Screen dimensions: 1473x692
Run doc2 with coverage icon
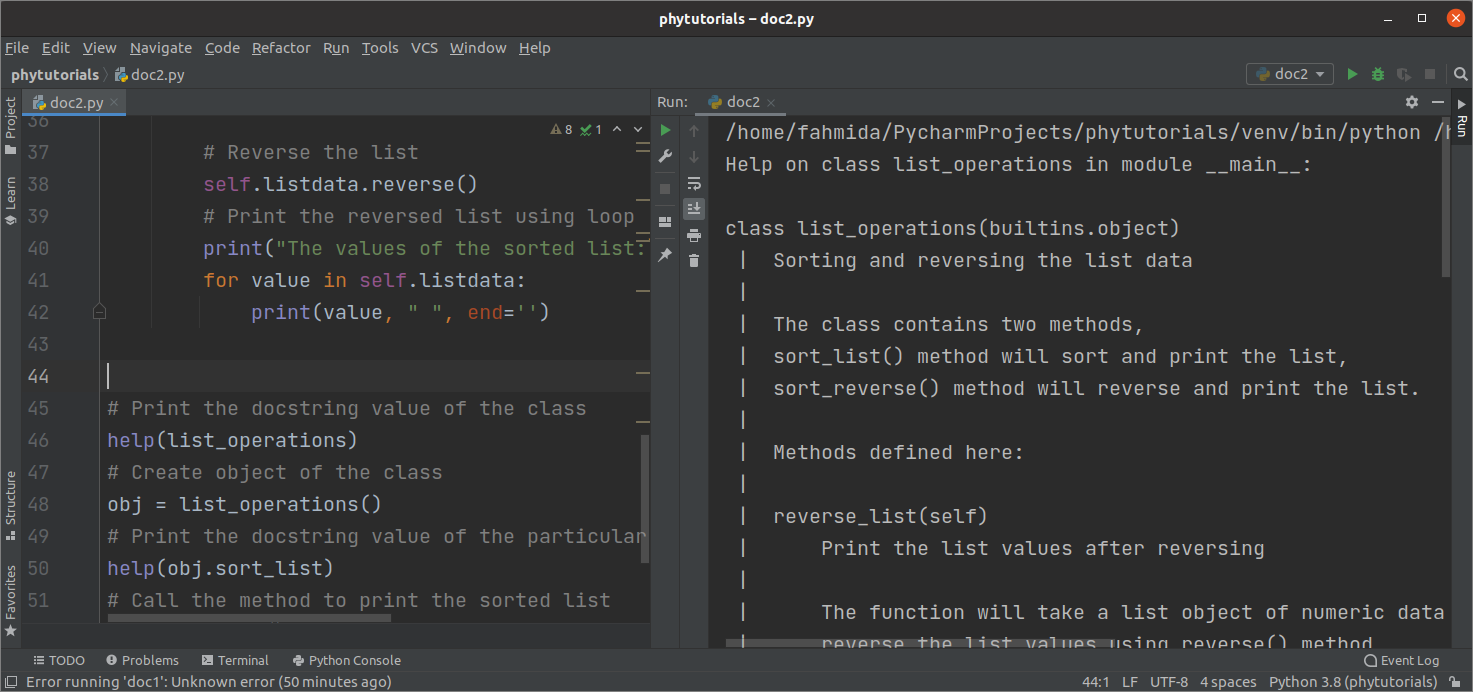click(1404, 73)
